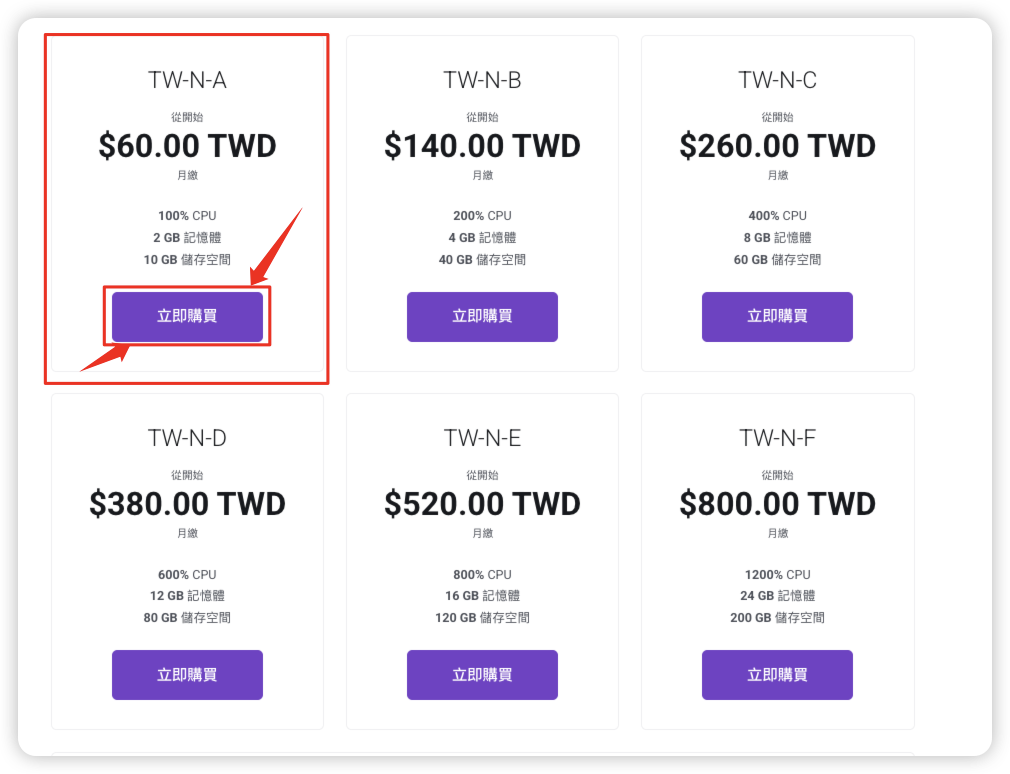Click the $60.00 TWD price
Image resolution: width=1010 pixels, height=774 pixels.
187,146
